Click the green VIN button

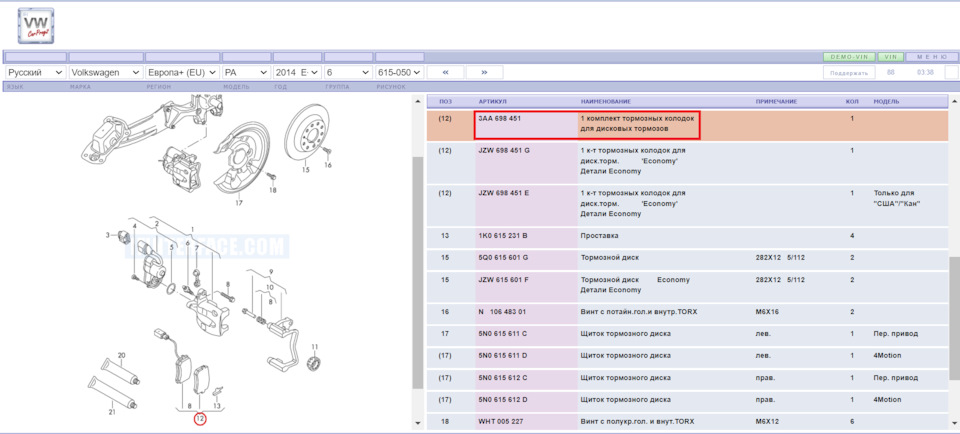point(891,57)
